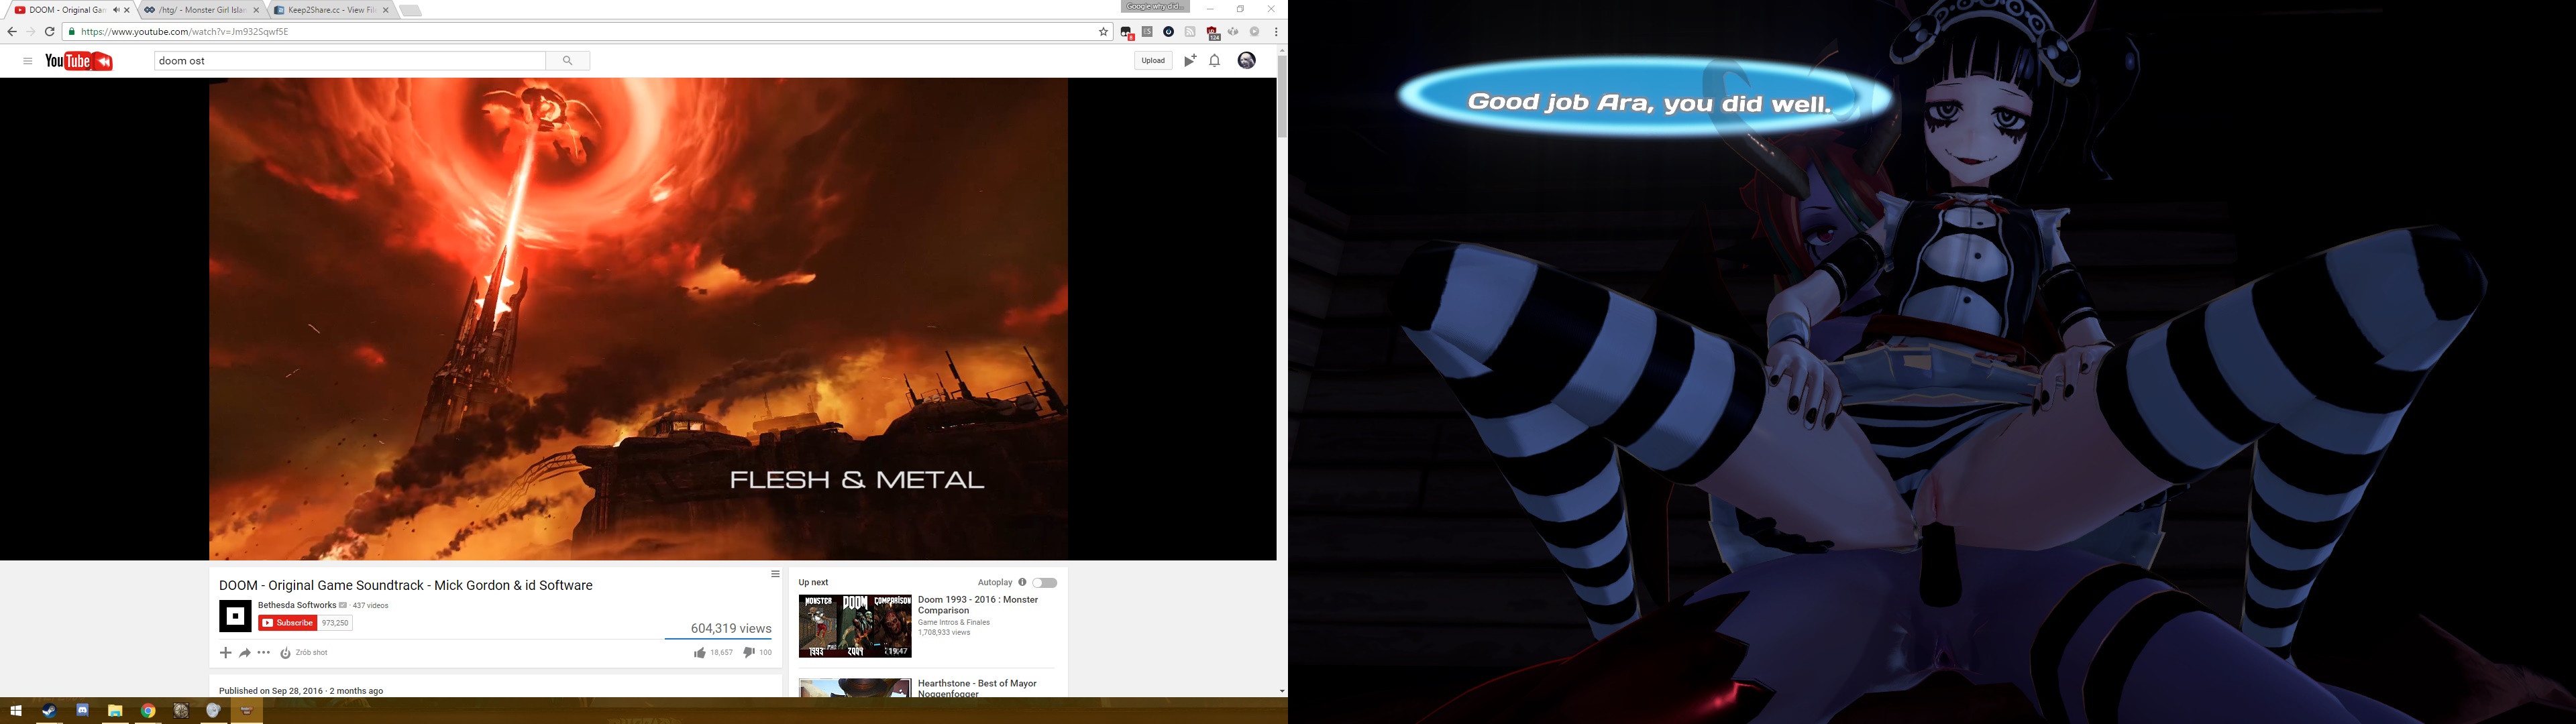Click the Zrób shot button
The width and height of the screenshot is (2576, 724).
(x=304, y=653)
